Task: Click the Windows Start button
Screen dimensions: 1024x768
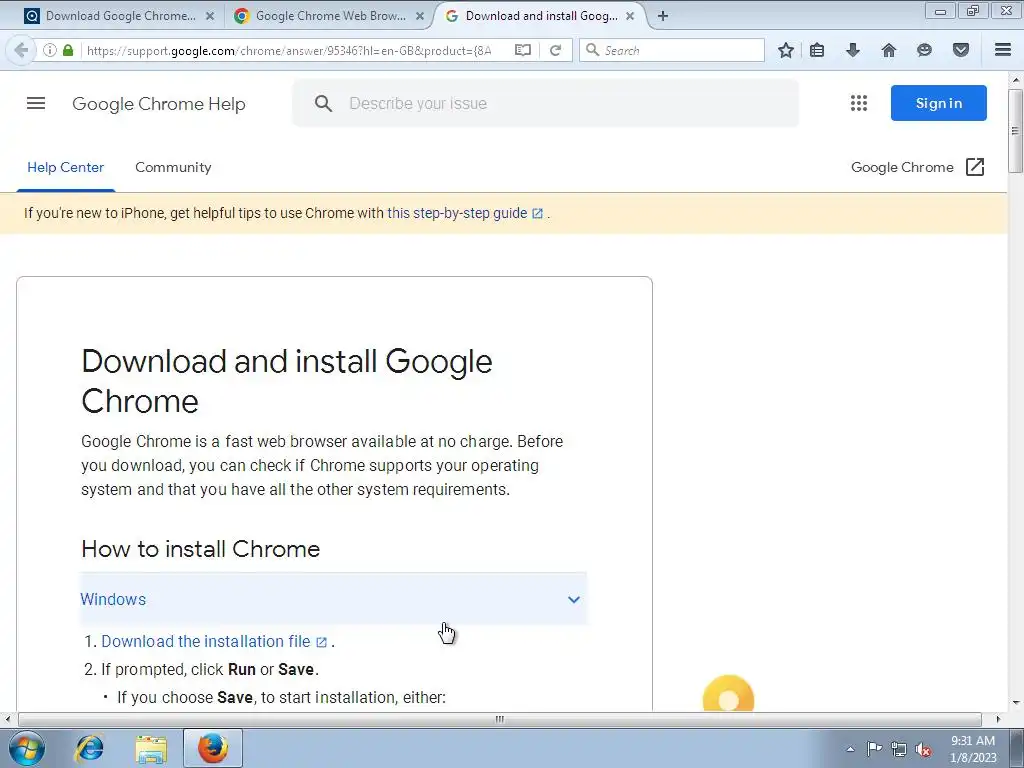Action: [x=27, y=748]
